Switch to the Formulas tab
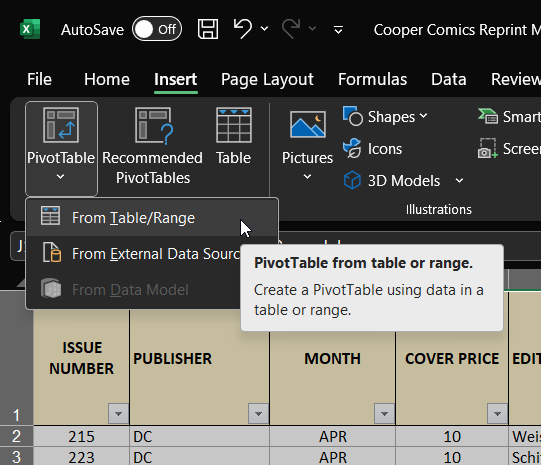This screenshot has height=465, width=541. coord(372,79)
